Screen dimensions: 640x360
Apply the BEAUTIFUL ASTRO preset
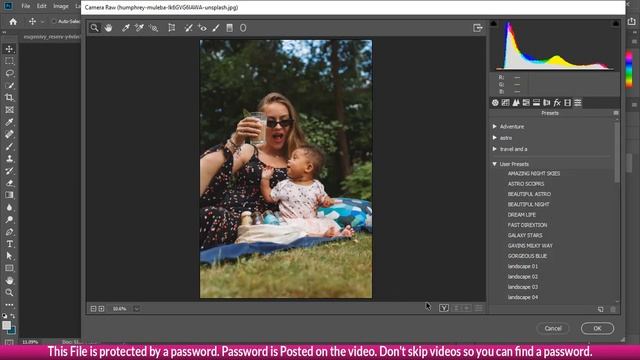pos(529,194)
